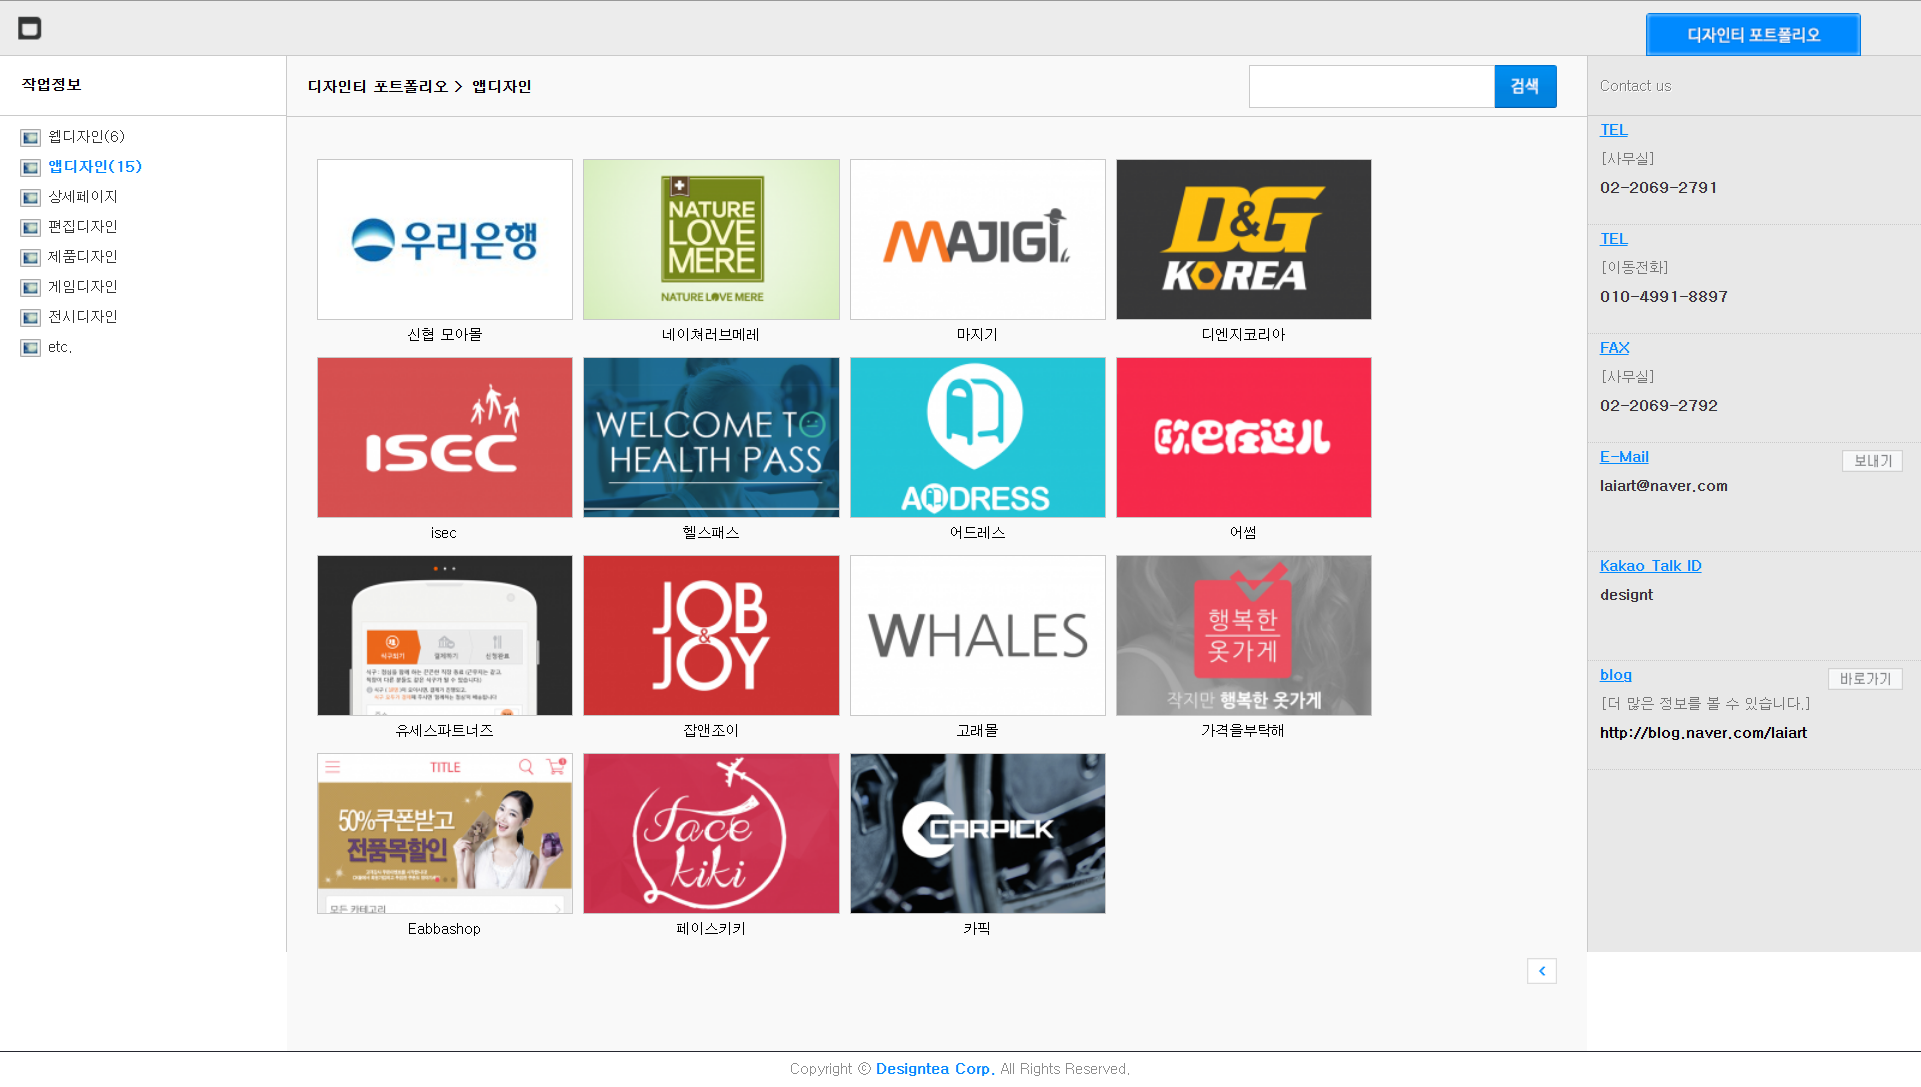Click the icon beside 게임디자인 category
This screenshot has height=1087, width=1921.
point(31,287)
